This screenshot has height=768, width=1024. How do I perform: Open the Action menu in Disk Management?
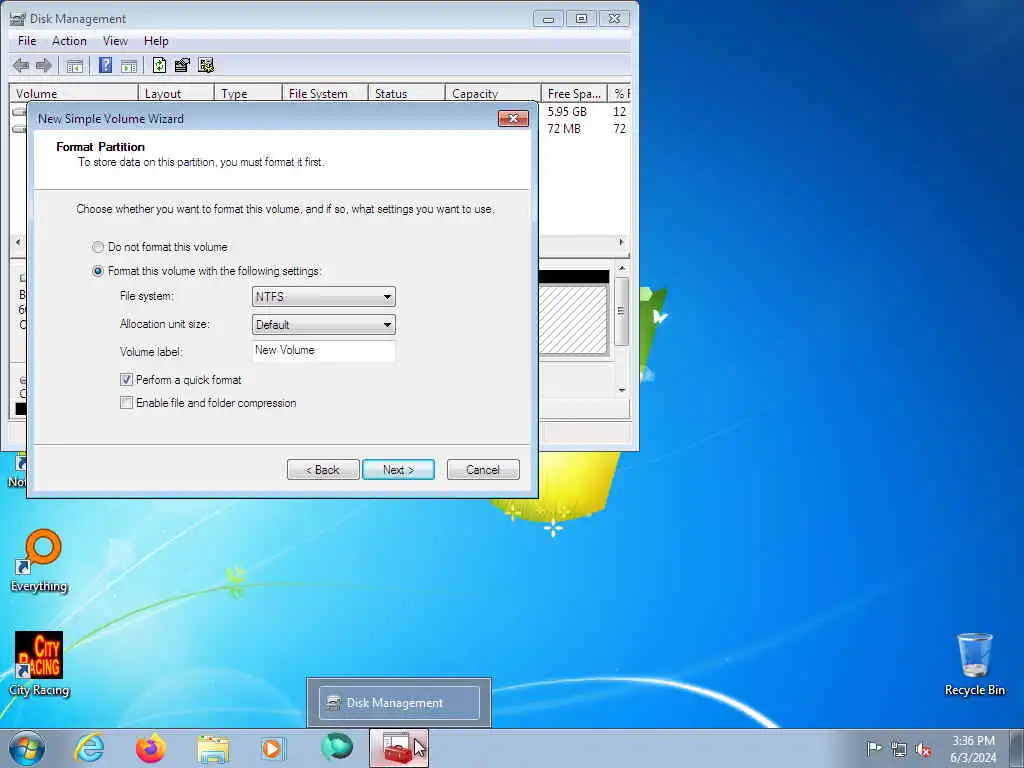pos(69,41)
